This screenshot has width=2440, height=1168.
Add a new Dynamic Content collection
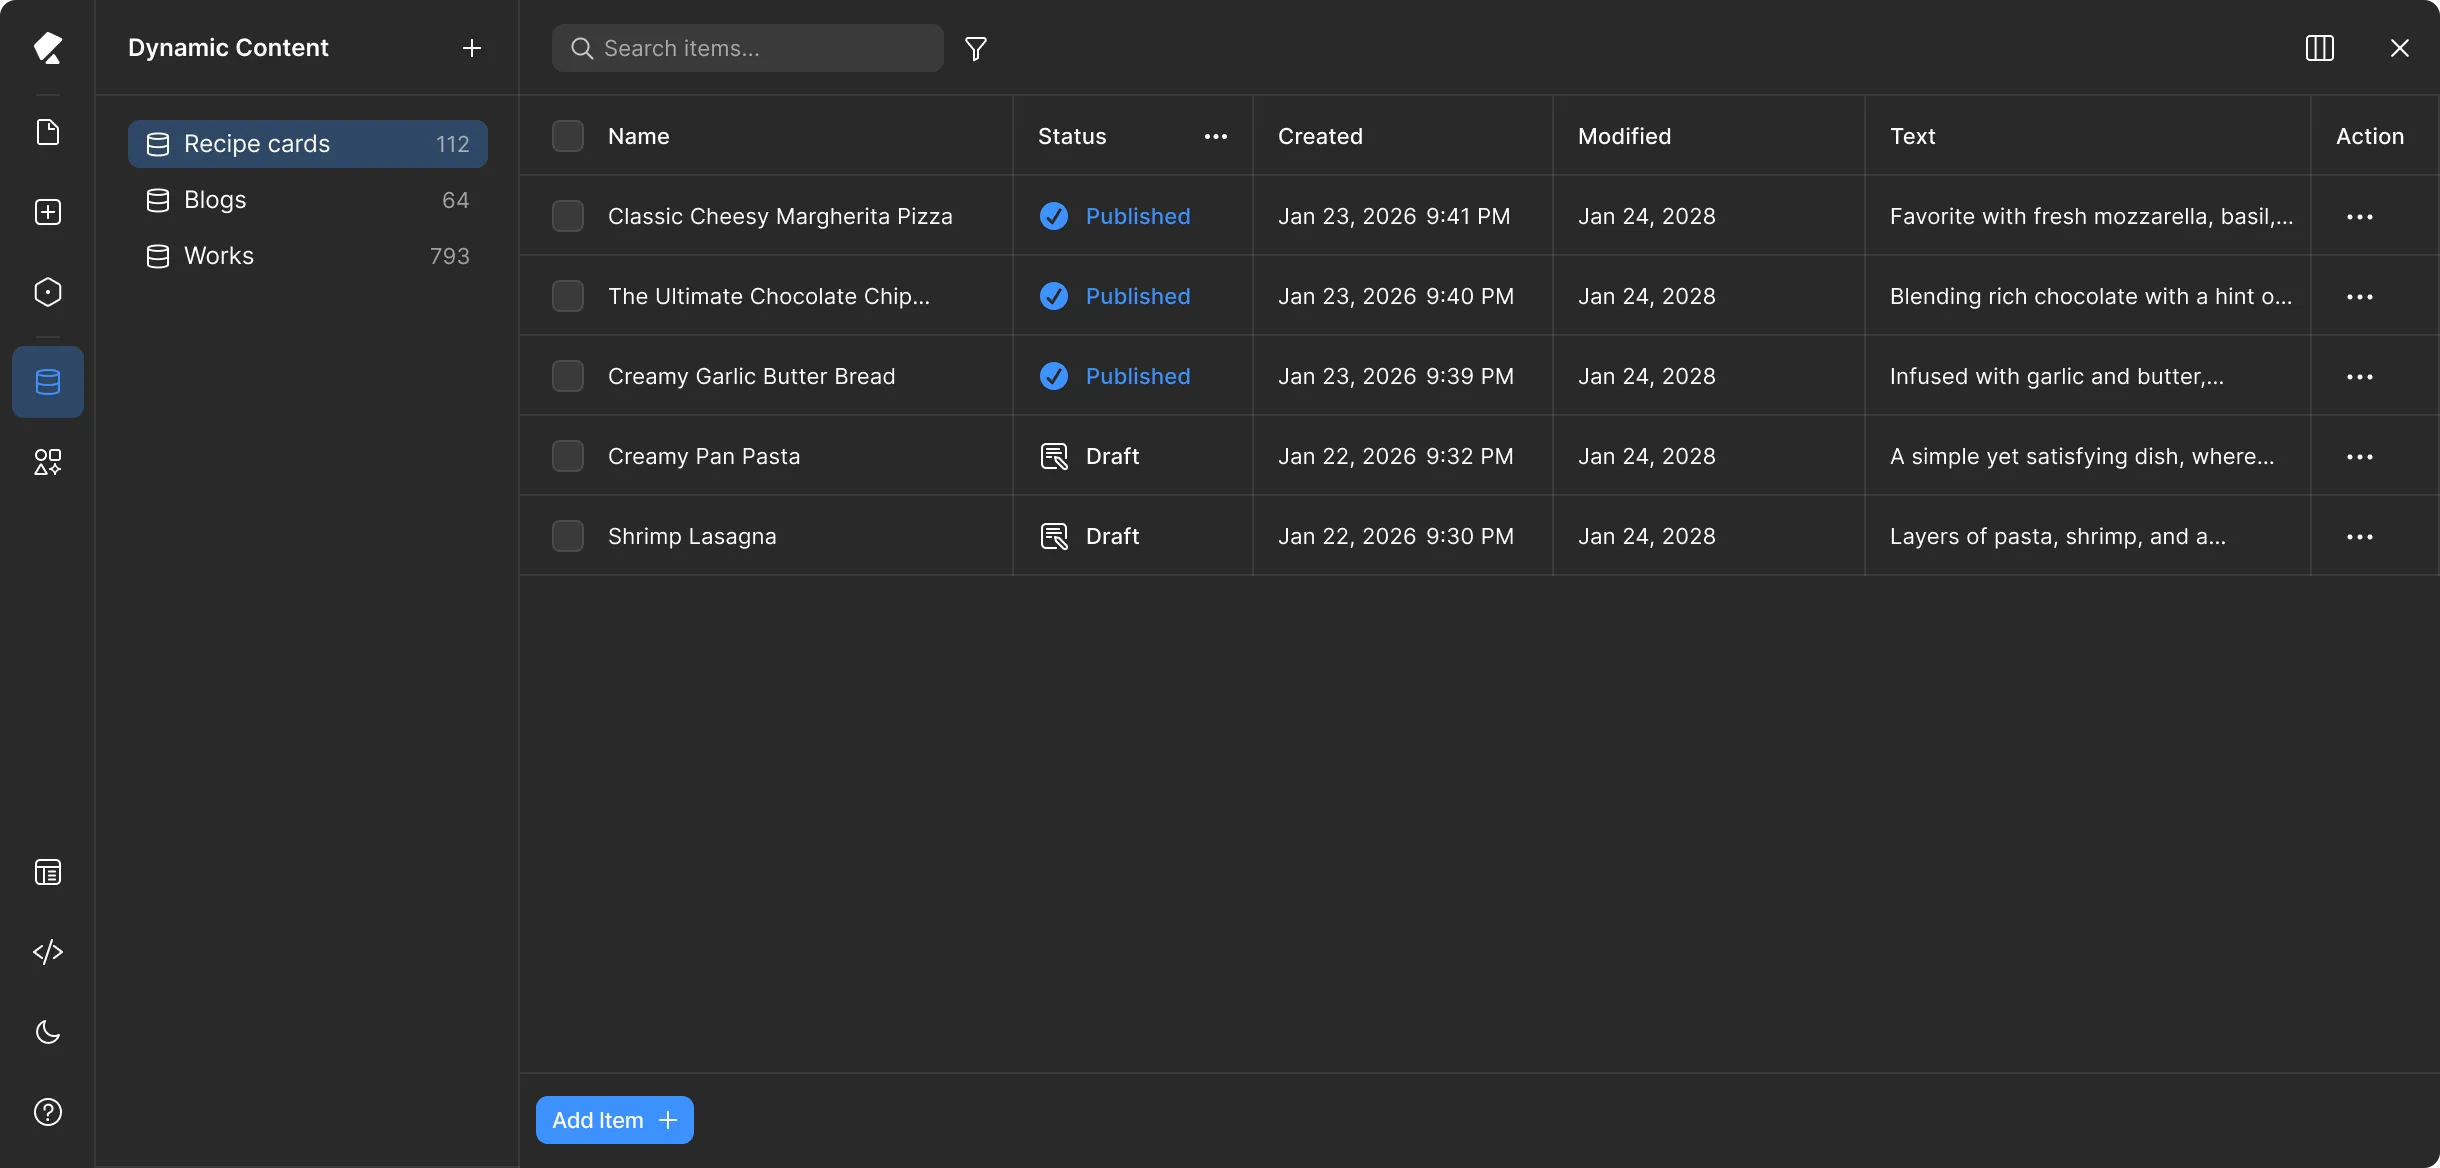click(x=472, y=48)
